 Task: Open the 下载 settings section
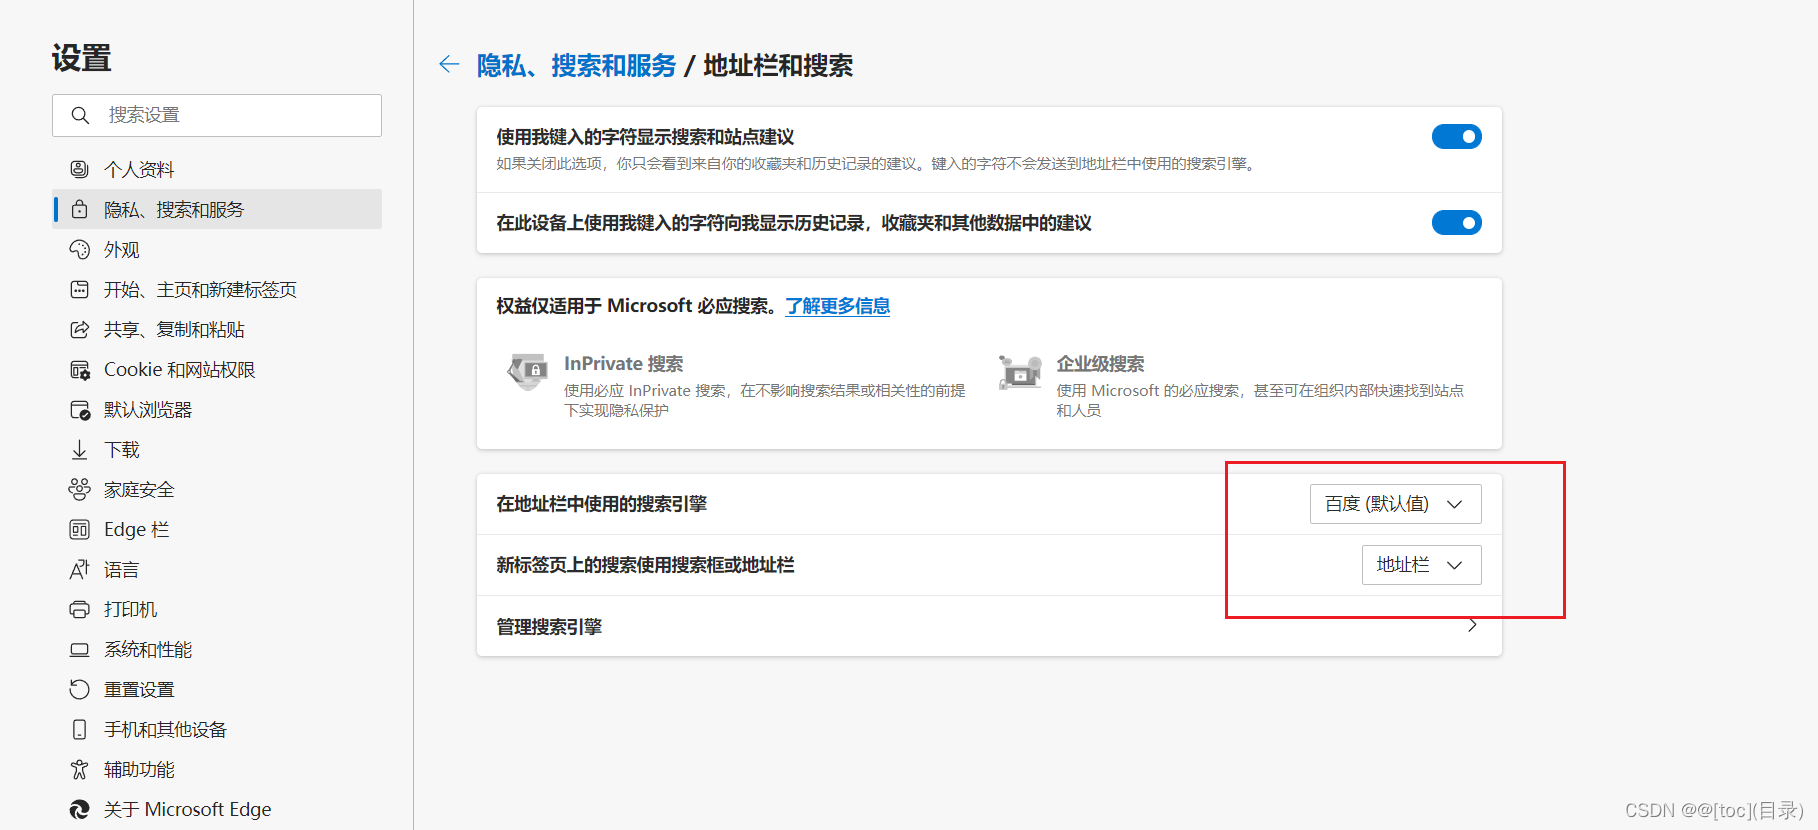[217, 449]
